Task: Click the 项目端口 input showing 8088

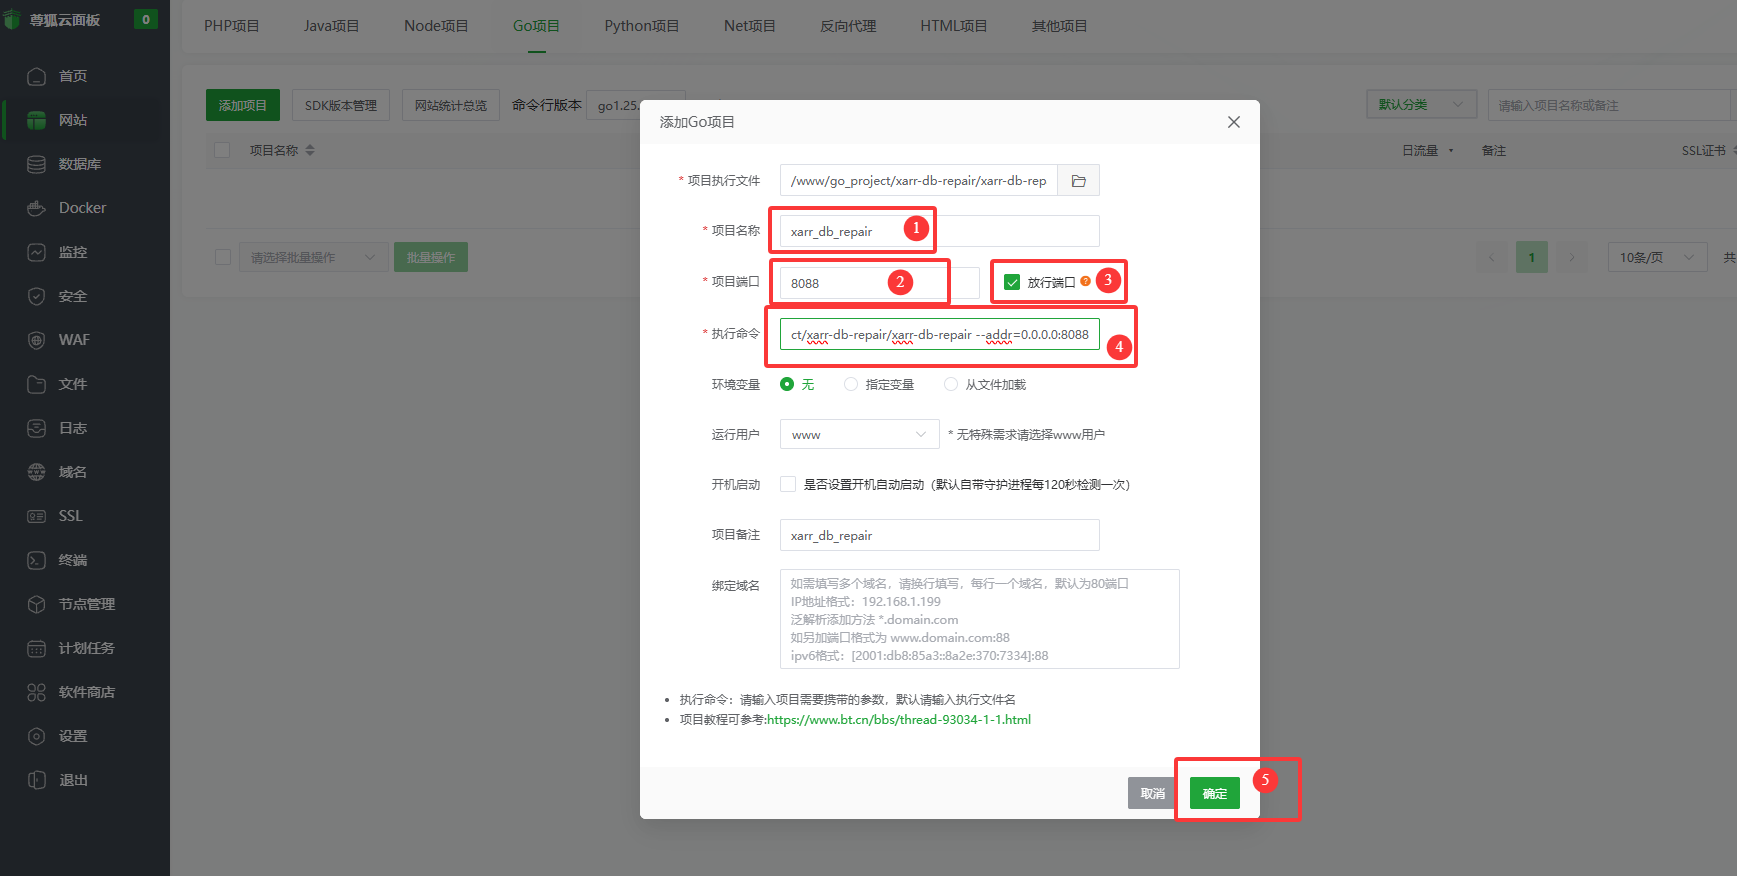Action: [880, 283]
